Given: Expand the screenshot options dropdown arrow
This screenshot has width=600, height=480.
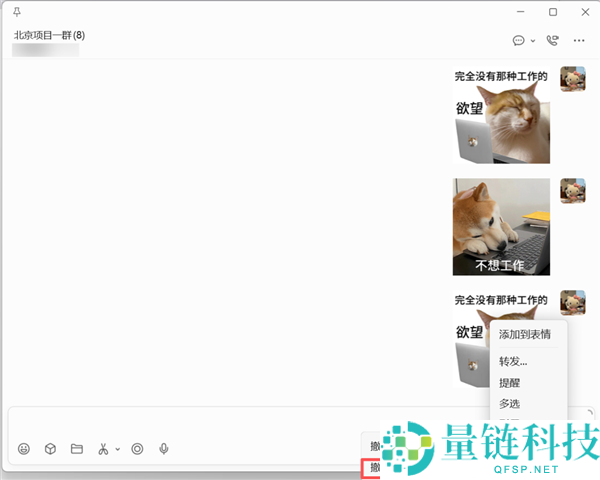Looking at the screenshot, I should [x=117, y=449].
